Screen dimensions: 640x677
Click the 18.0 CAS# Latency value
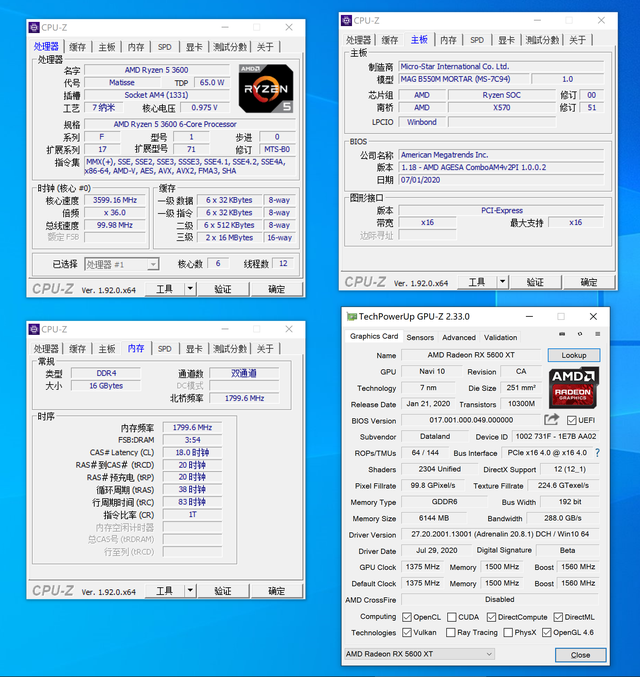[192, 452]
